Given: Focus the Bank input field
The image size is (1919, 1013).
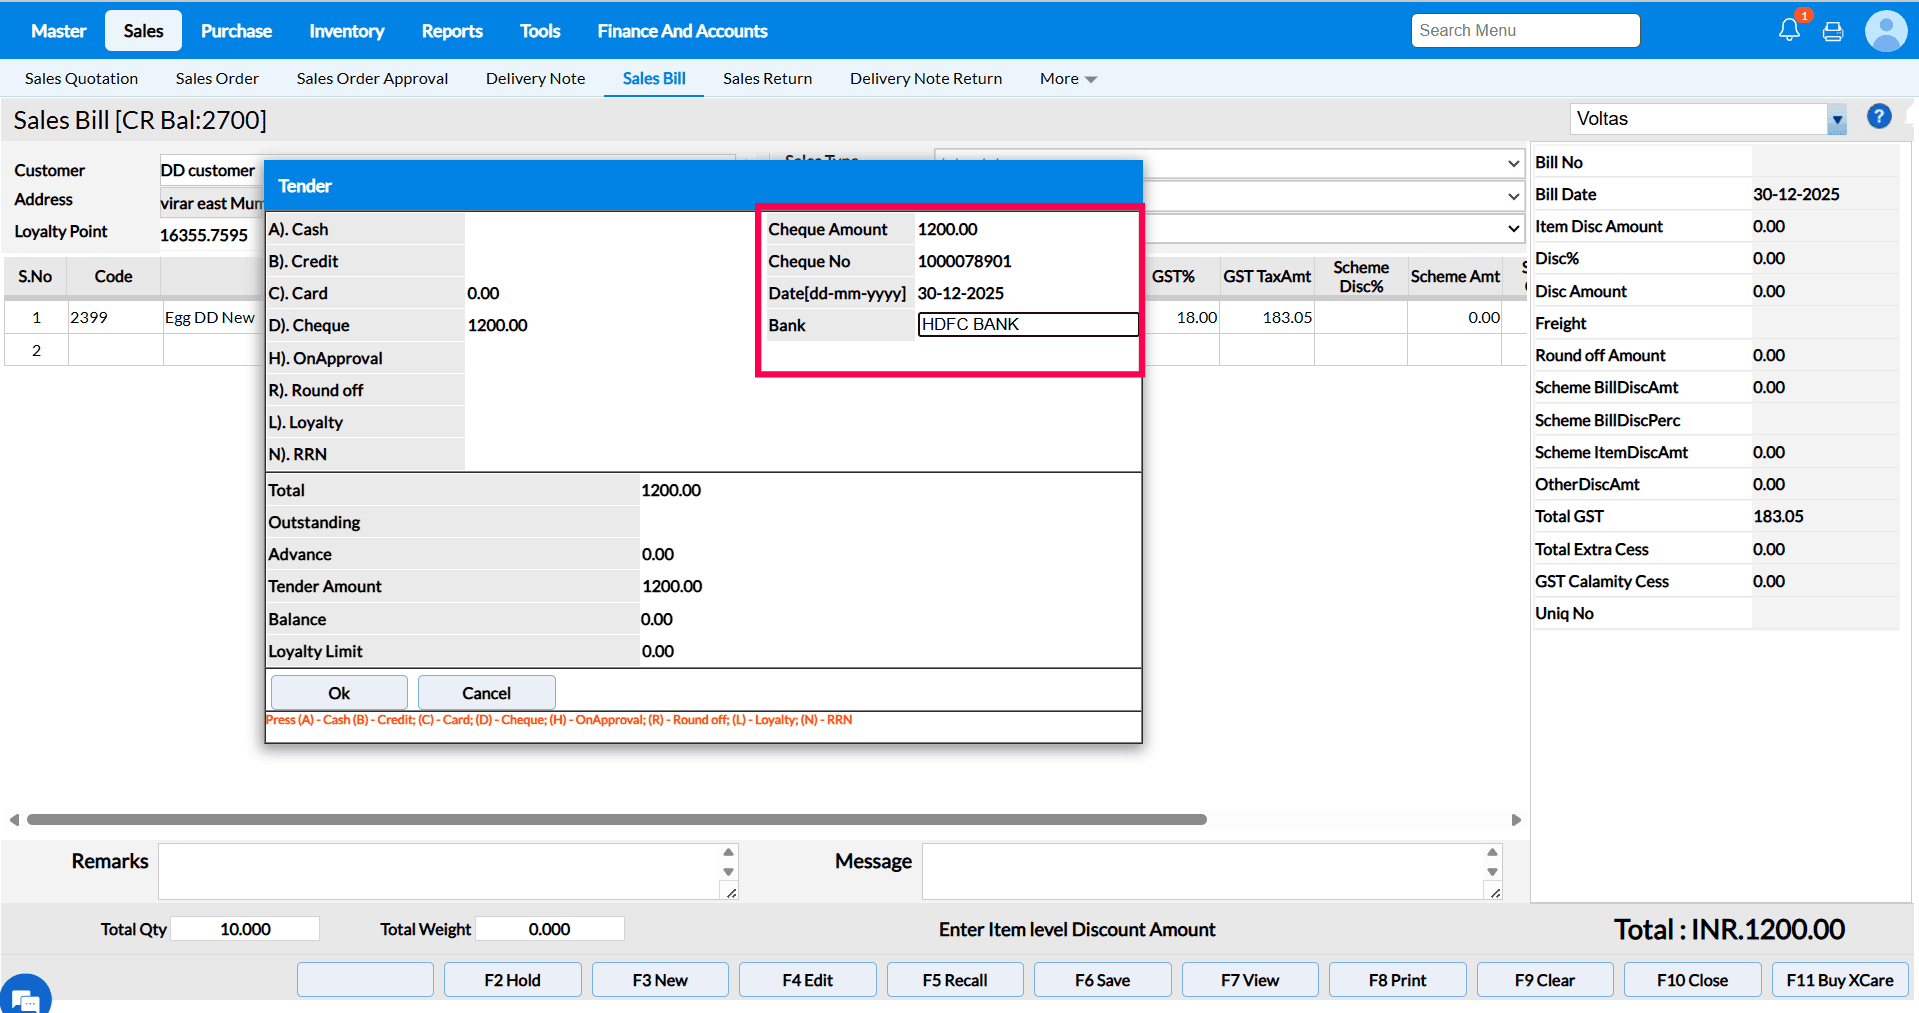Looking at the screenshot, I should click(x=1027, y=324).
